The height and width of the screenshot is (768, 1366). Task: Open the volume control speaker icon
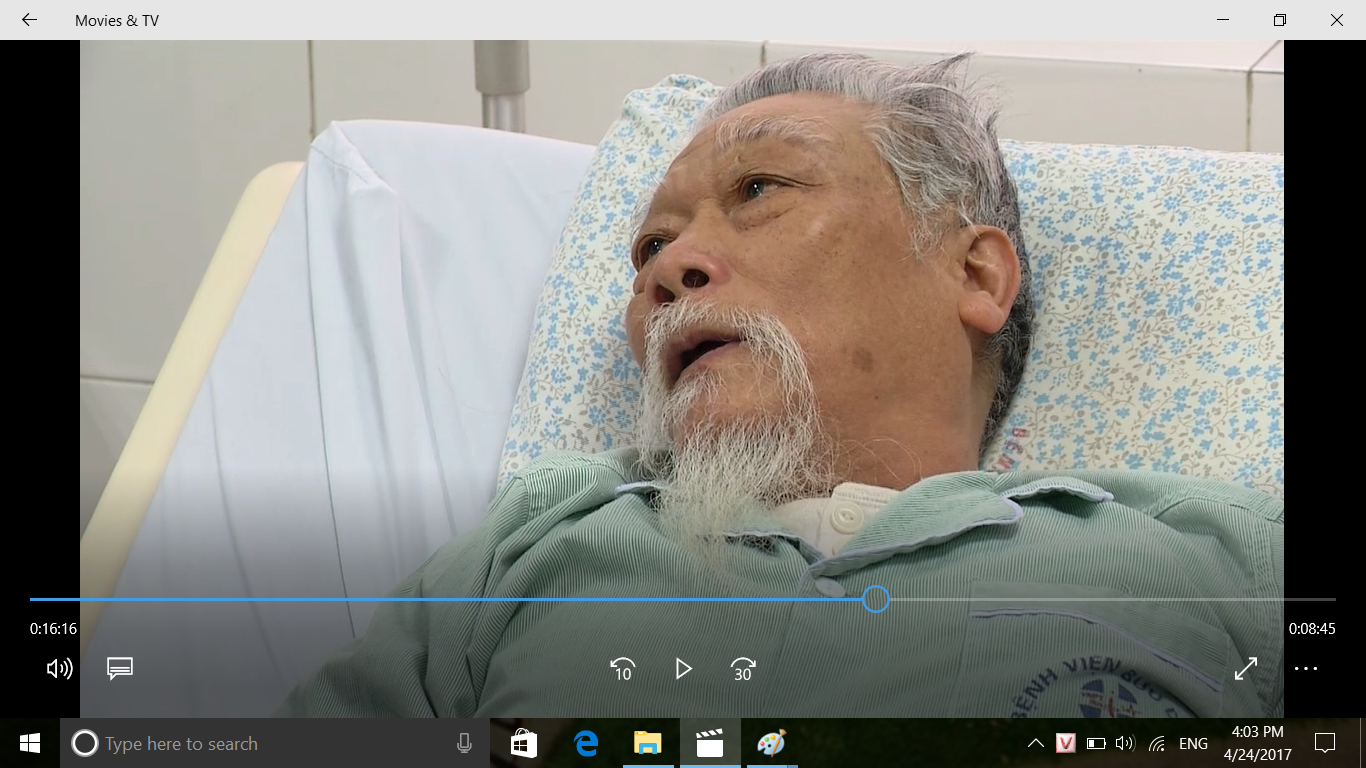pyautogui.click(x=59, y=669)
